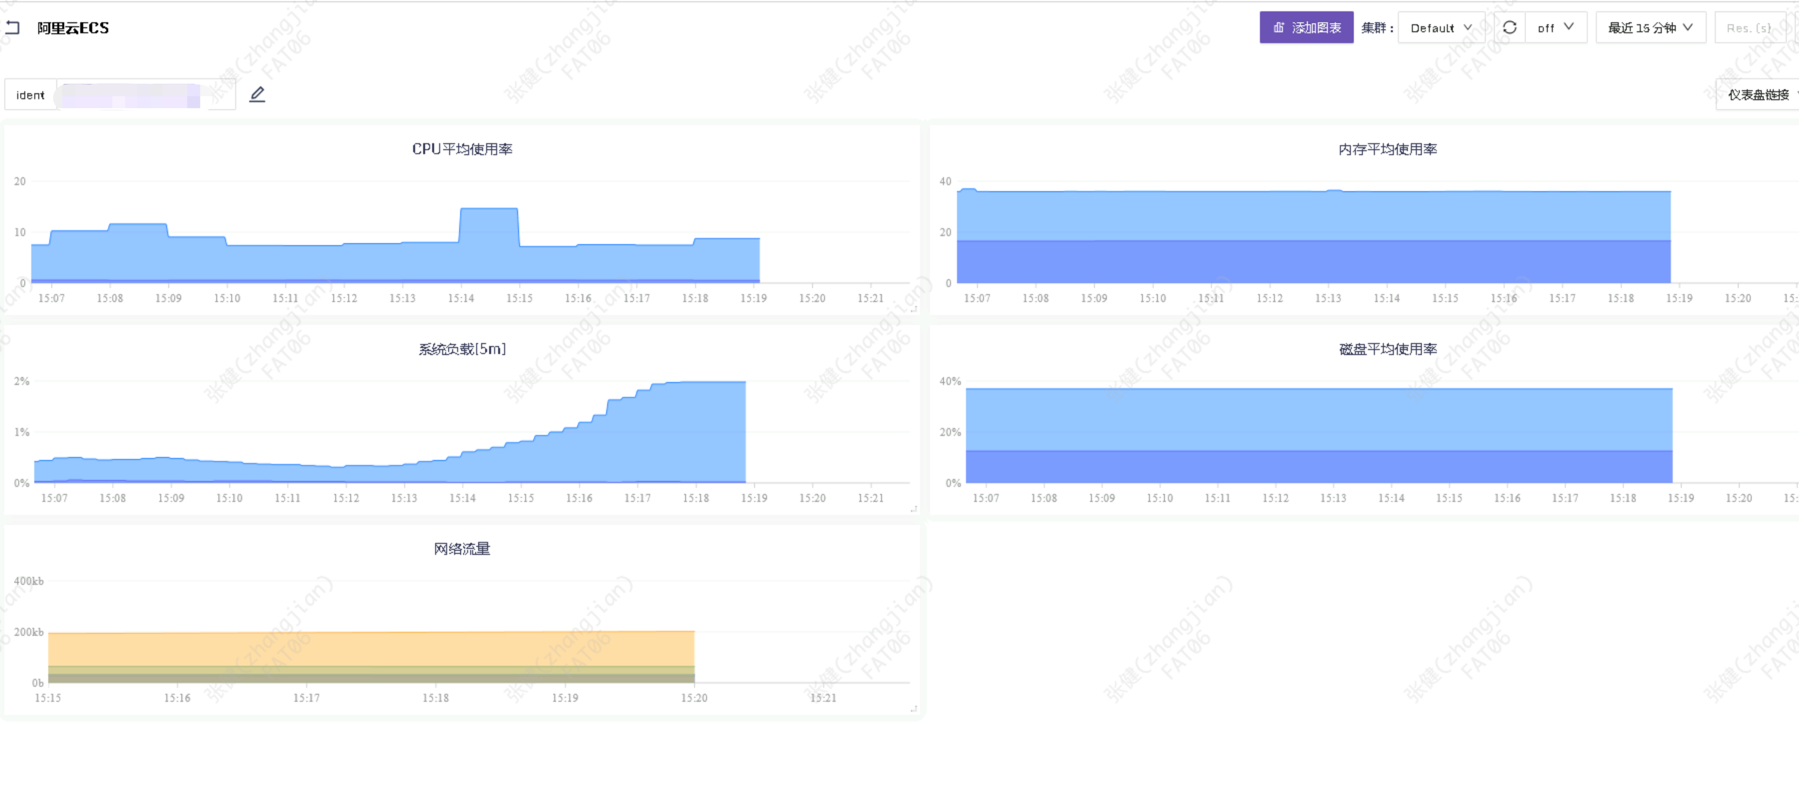Click the pencil icon to edit variables
This screenshot has height=793, width=1799.
pos(257,94)
